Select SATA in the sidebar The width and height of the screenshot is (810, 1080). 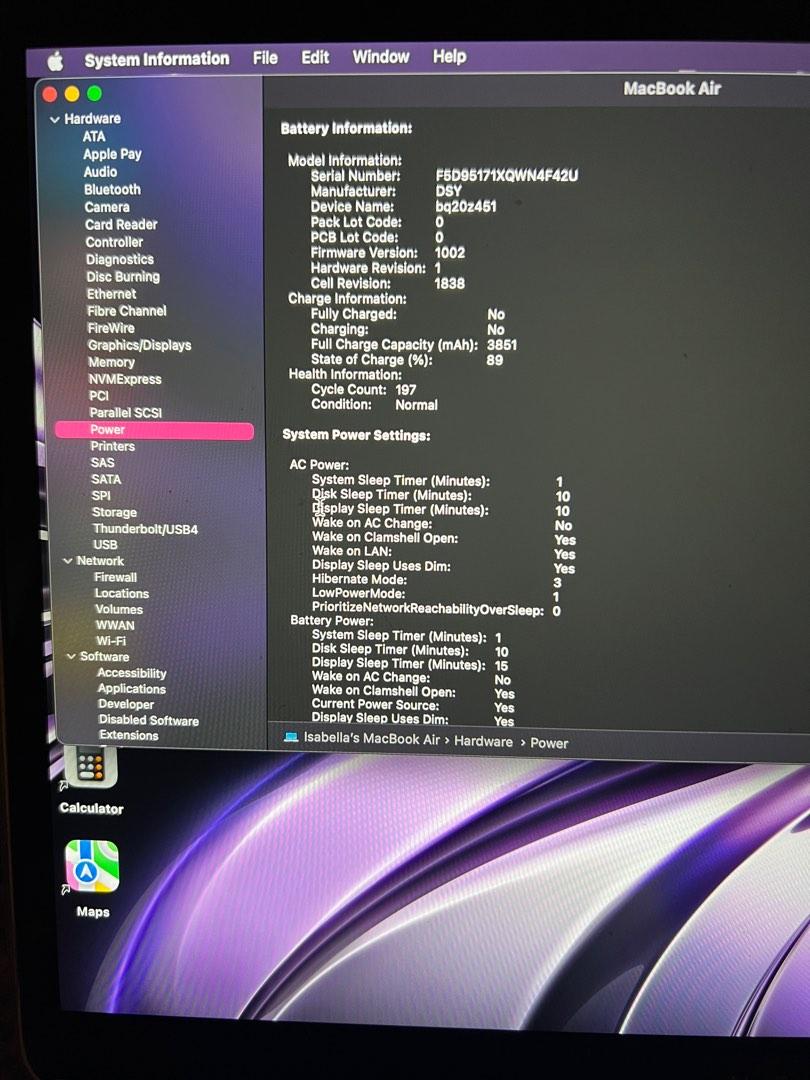106,479
